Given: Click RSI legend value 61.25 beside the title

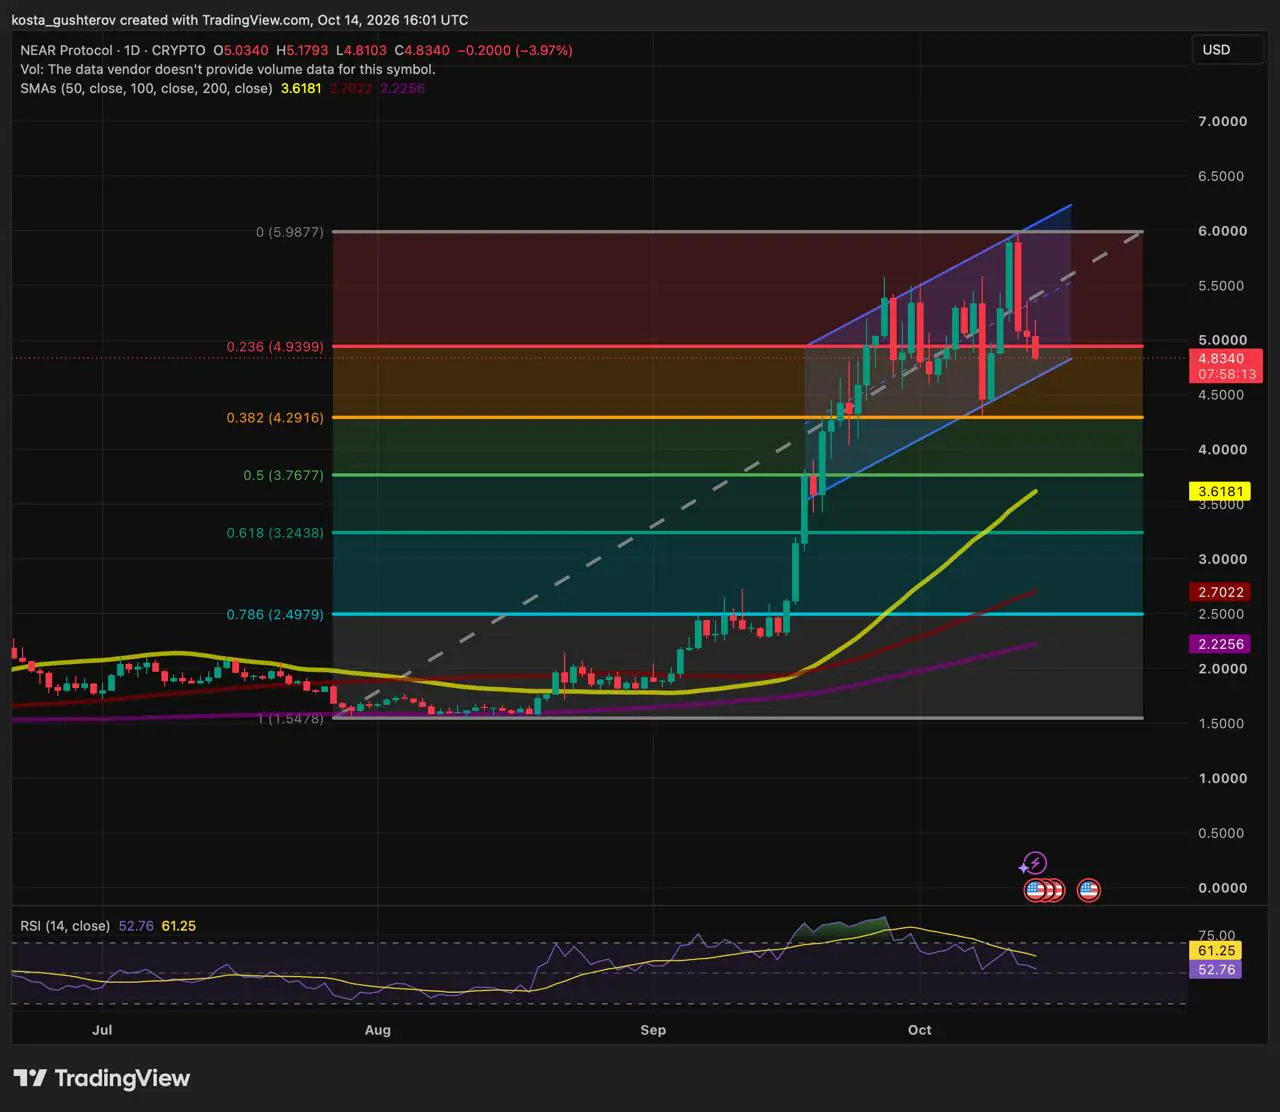Looking at the screenshot, I should (x=179, y=926).
